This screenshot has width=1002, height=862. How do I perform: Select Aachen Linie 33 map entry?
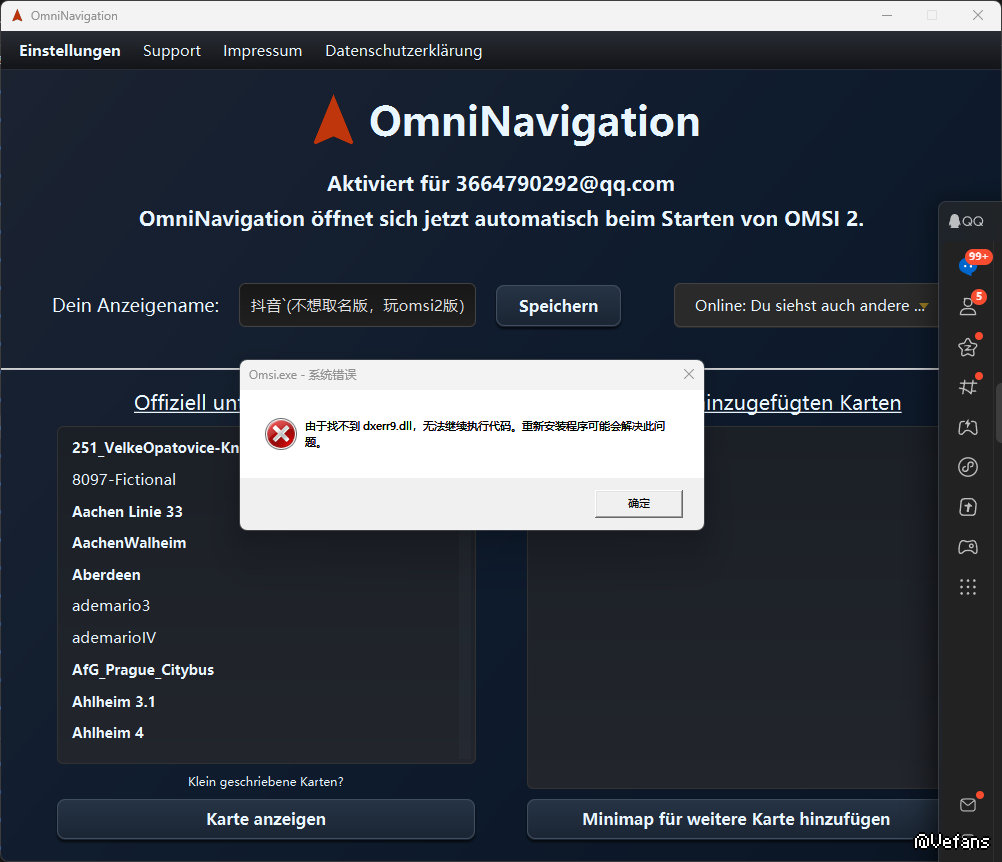click(127, 512)
